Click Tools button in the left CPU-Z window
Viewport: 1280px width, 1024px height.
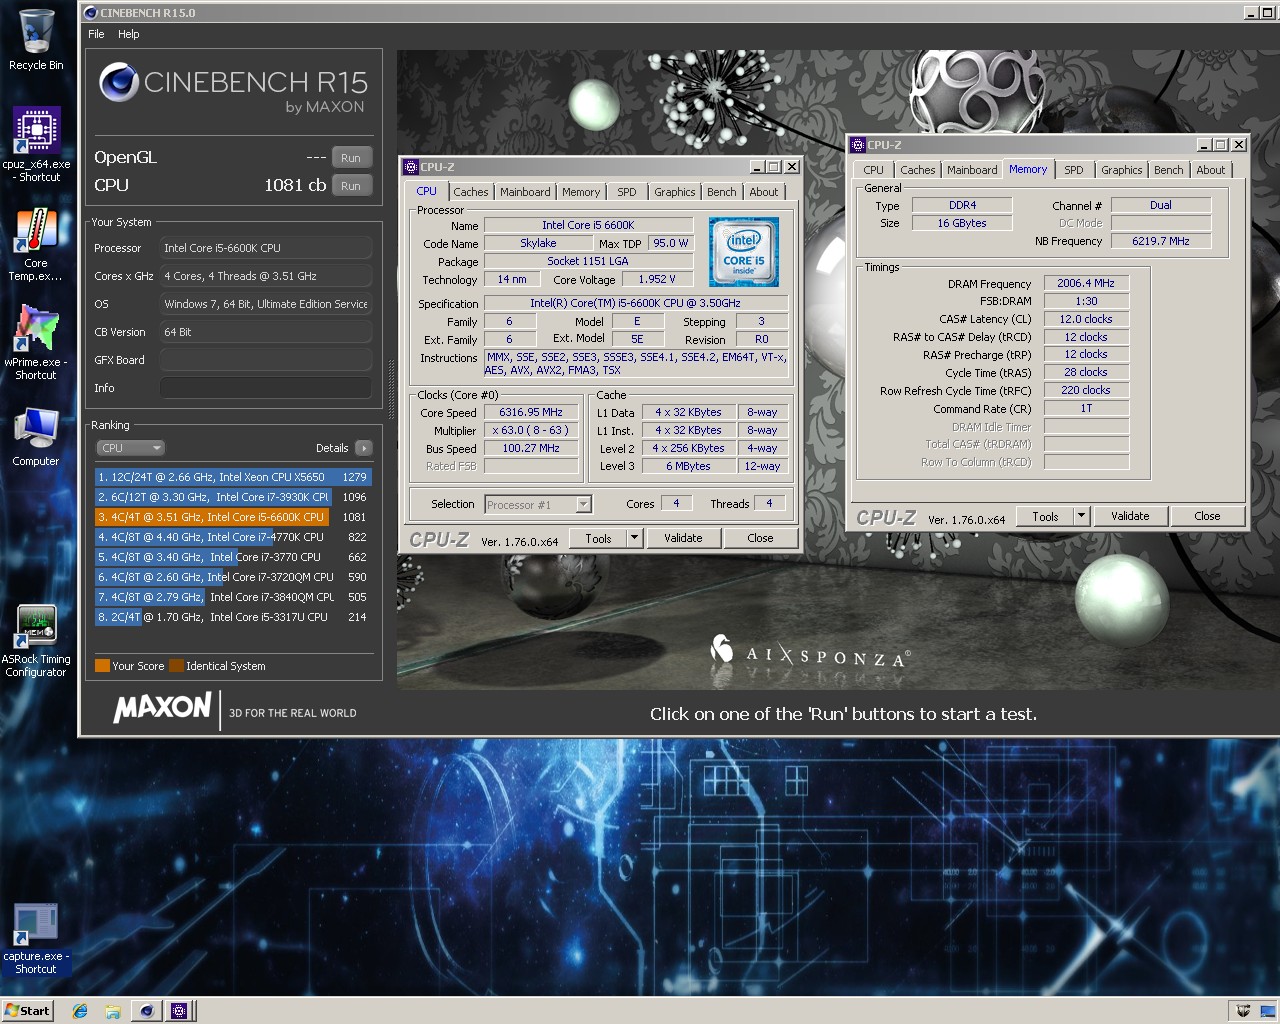tap(598, 538)
